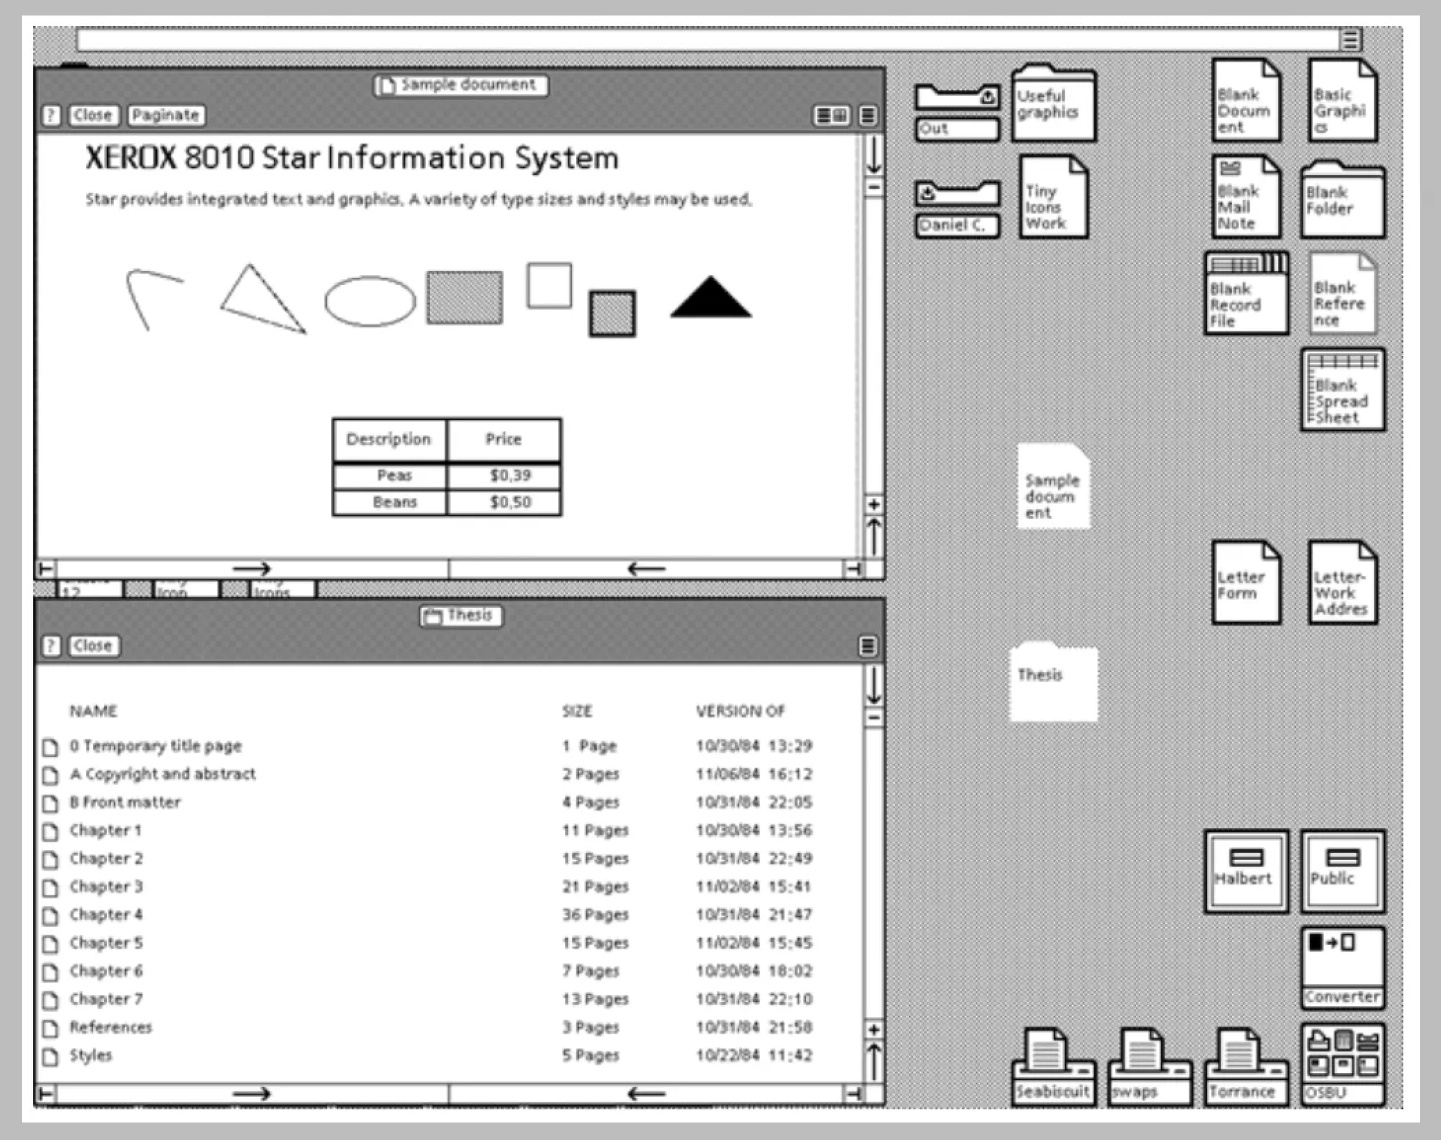The width and height of the screenshot is (1441, 1140).
Task: Open the Sample document window's right-most header menu
Action: click(868, 116)
